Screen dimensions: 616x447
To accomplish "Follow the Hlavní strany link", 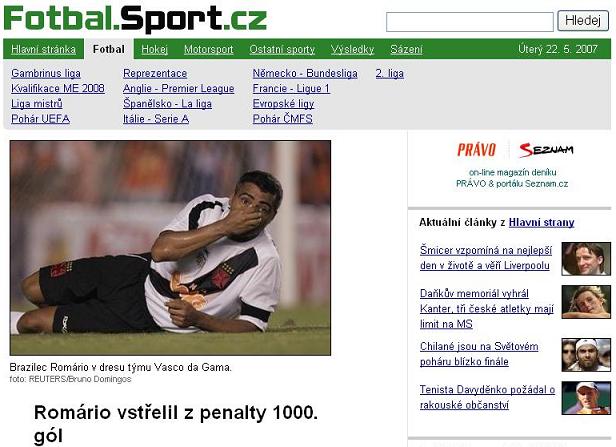I will pyautogui.click(x=541, y=223).
